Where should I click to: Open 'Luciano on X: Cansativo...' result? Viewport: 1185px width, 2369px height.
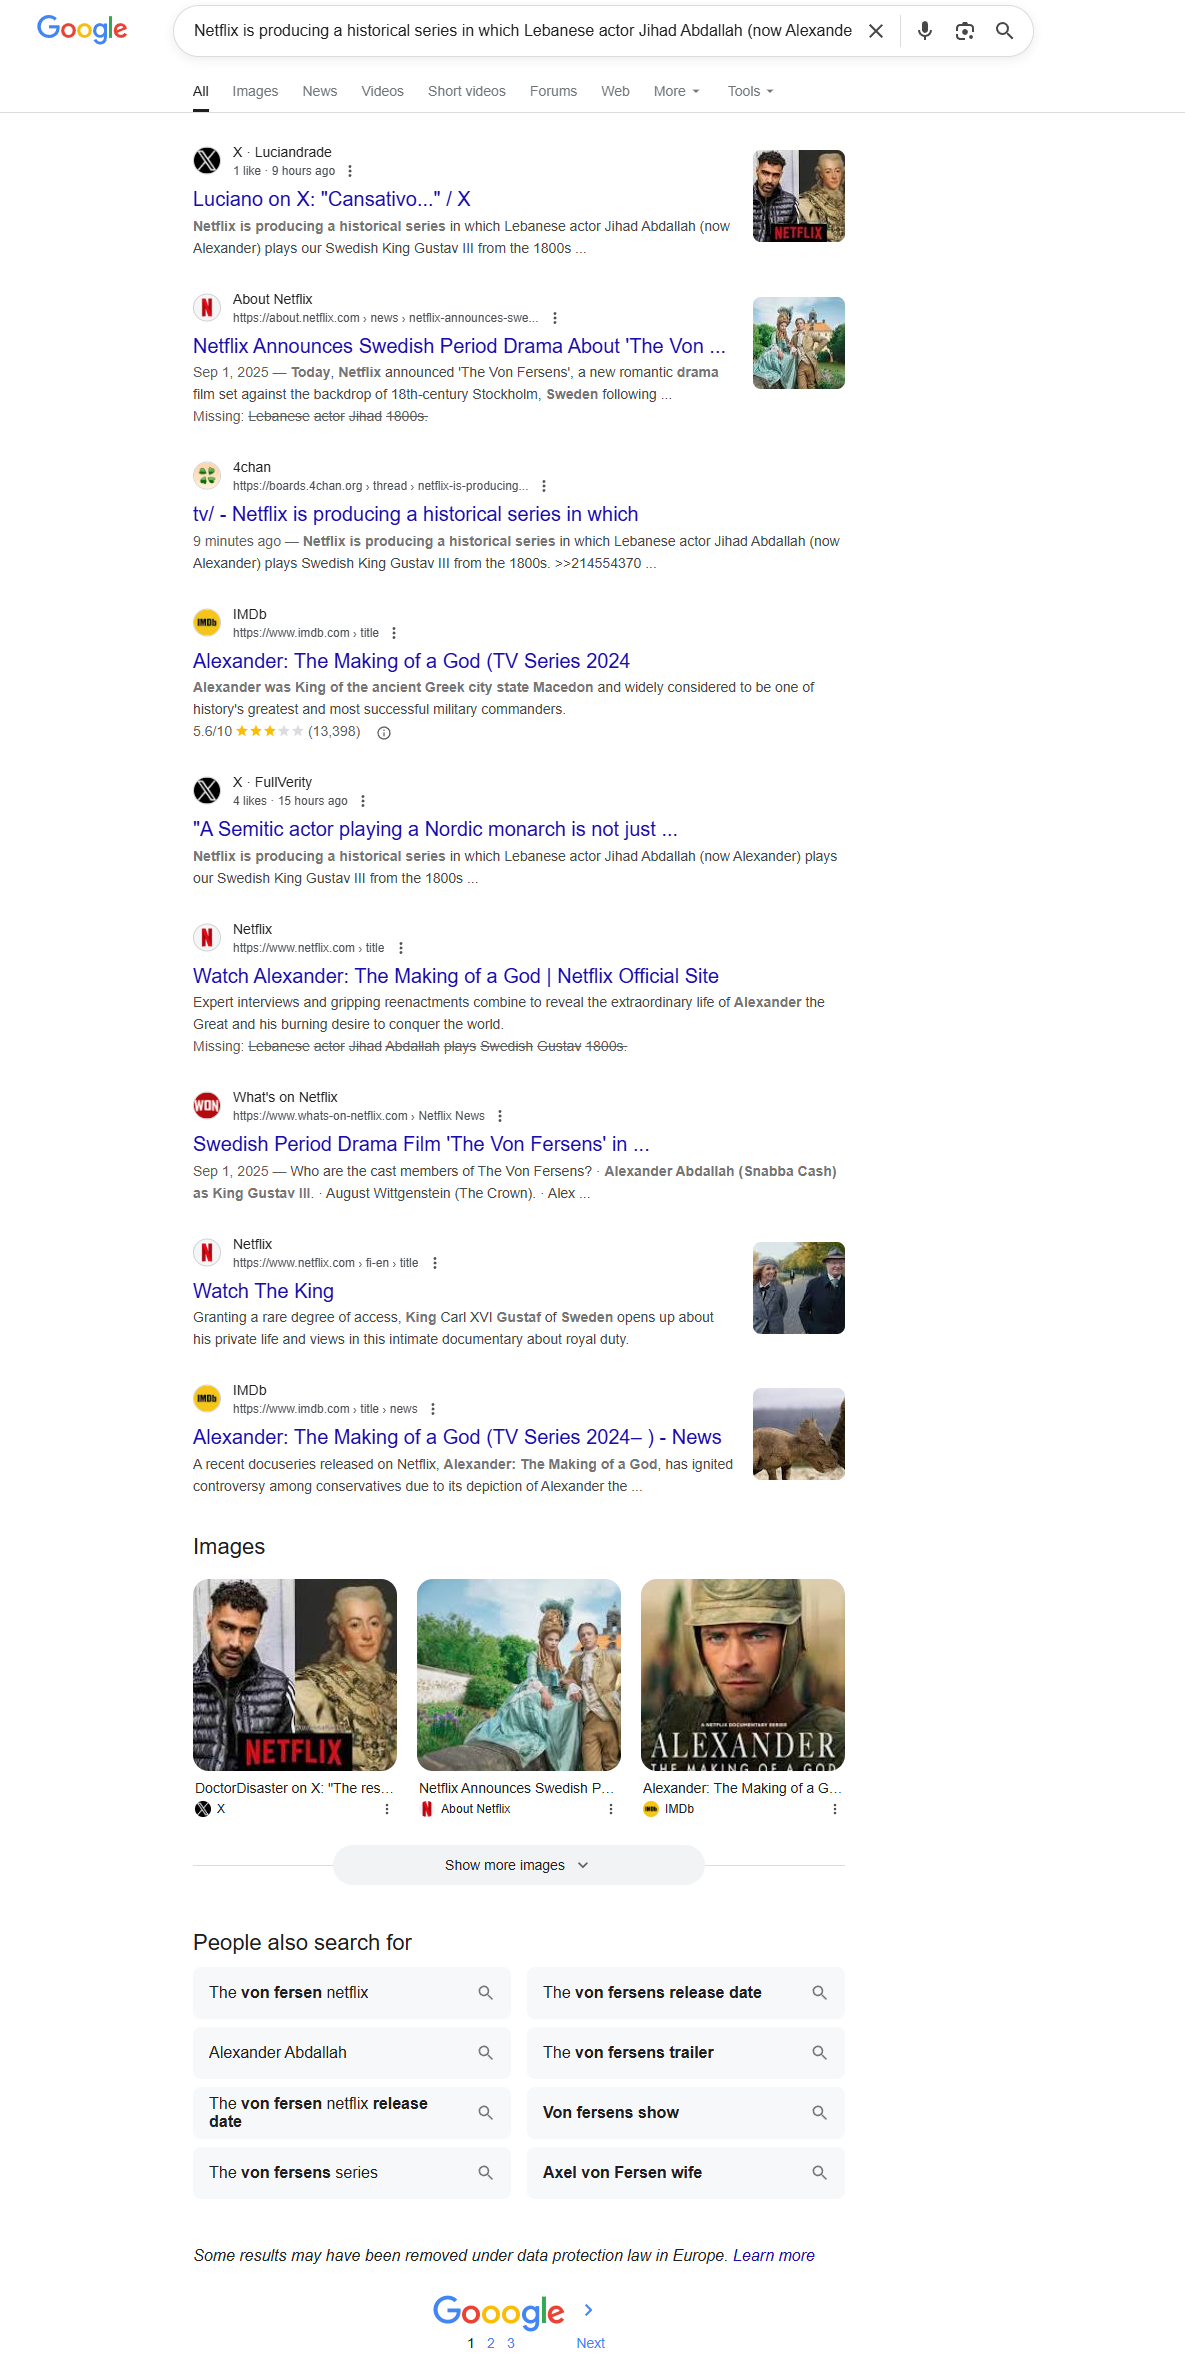coord(332,199)
